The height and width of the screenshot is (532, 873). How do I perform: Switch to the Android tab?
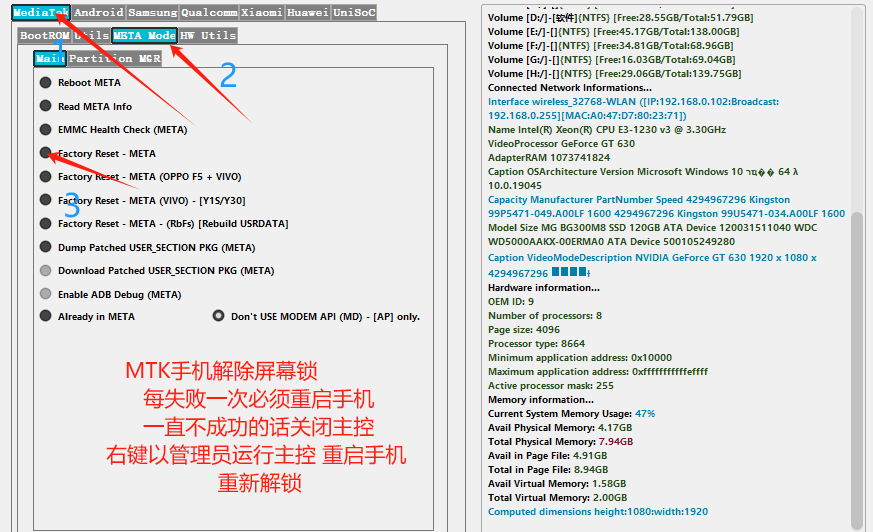[x=99, y=12]
